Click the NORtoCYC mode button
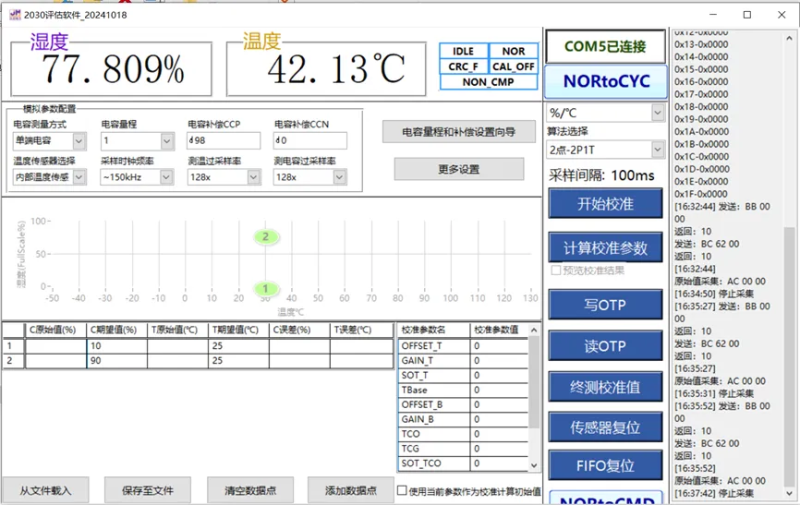Screen dimensions: 800x505 [606, 81]
